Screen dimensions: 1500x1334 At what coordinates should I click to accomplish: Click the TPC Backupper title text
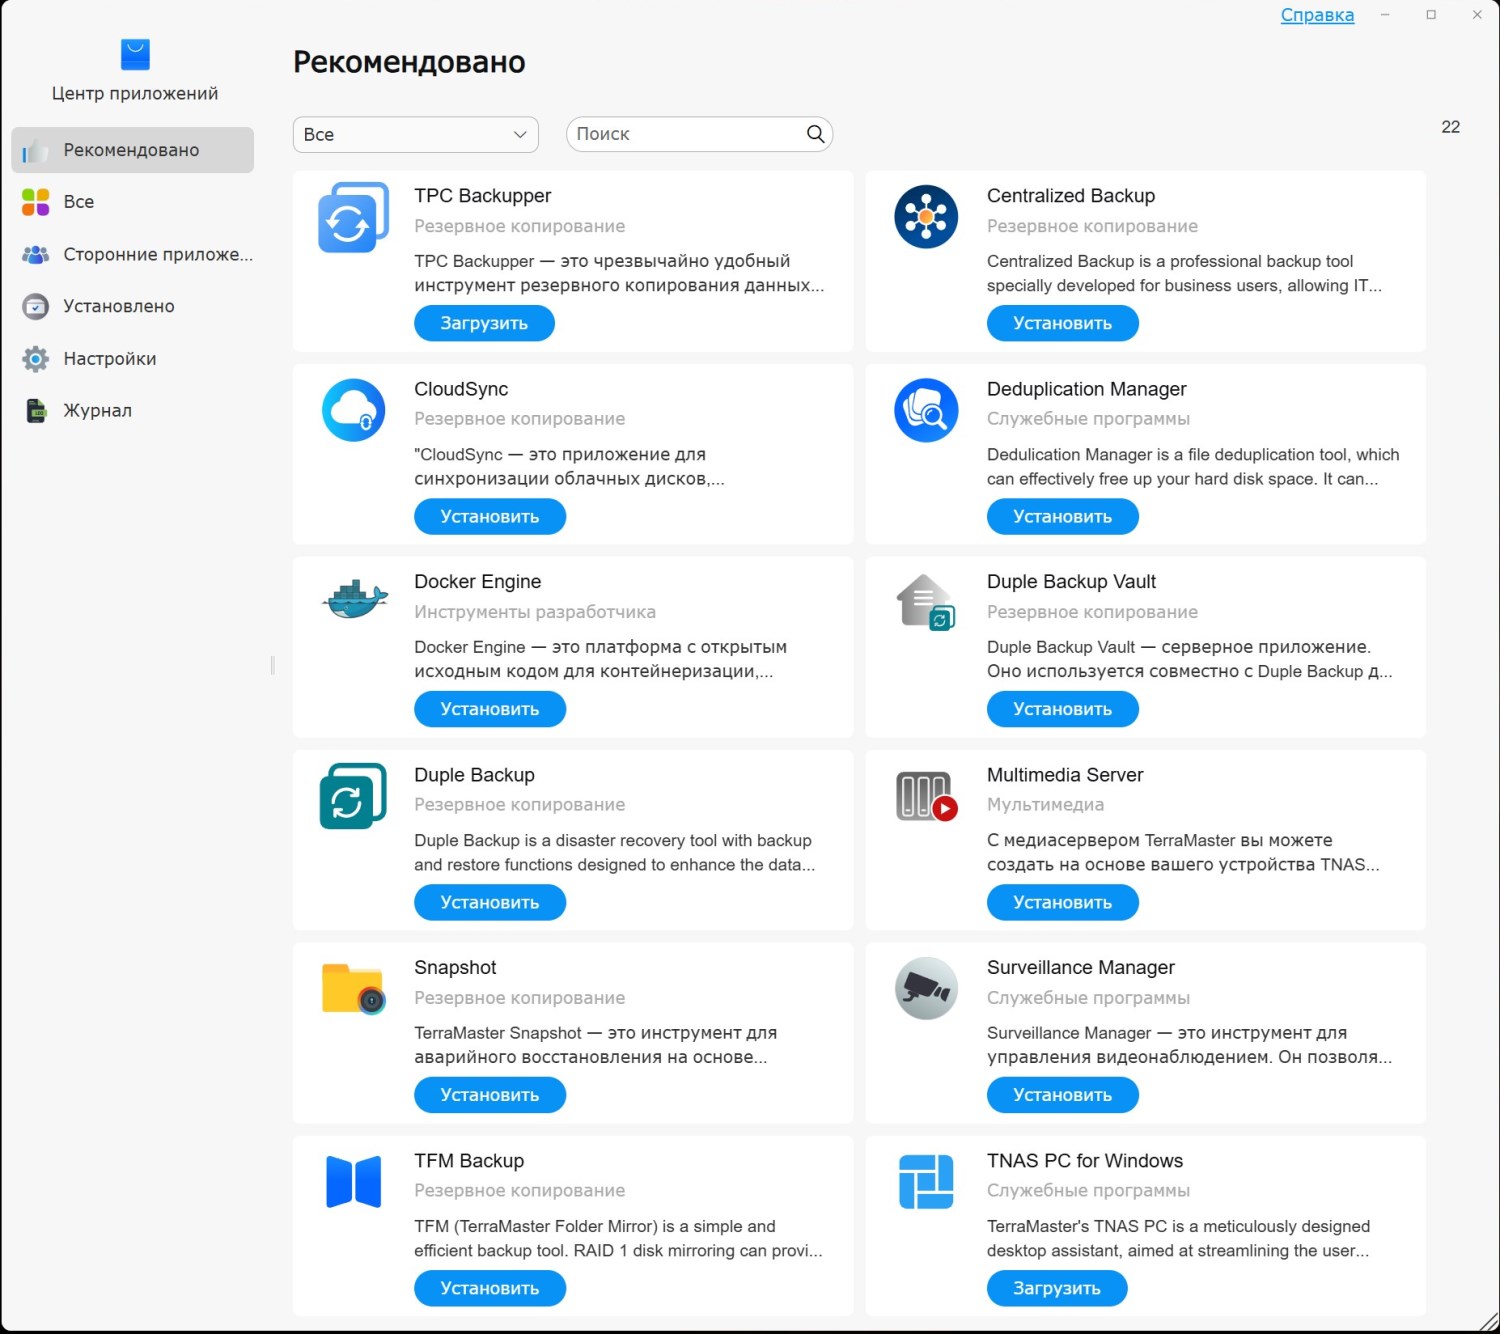tap(483, 196)
